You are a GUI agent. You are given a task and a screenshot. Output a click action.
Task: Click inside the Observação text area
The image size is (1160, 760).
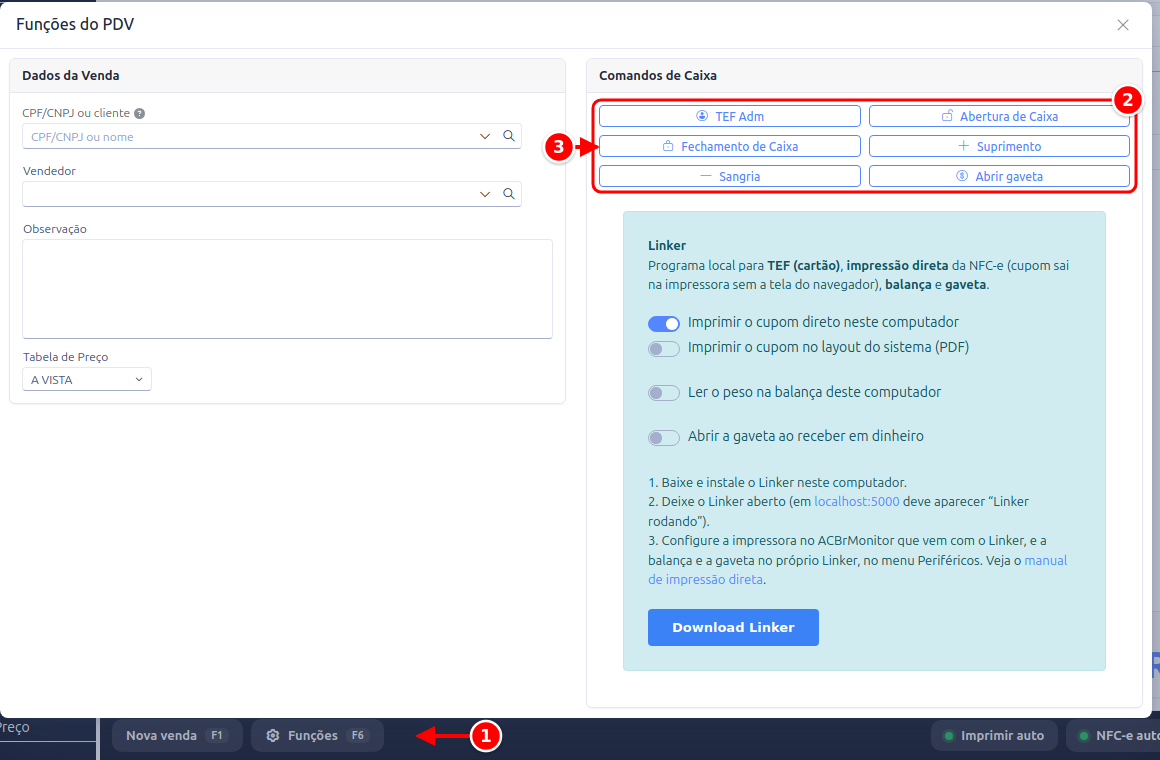[287, 289]
